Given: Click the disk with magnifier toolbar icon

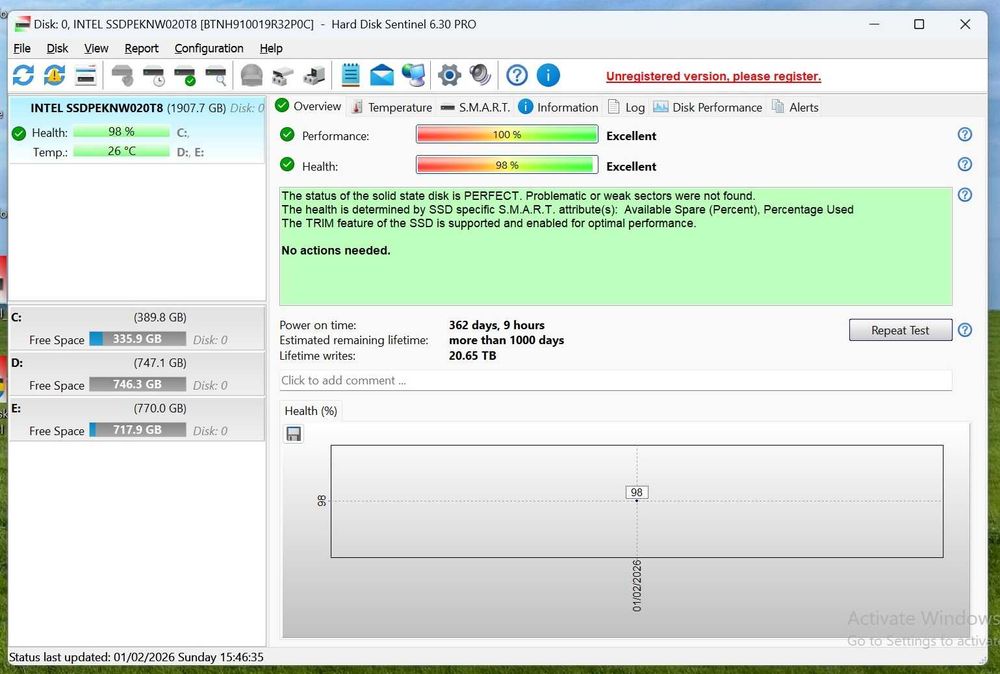Looking at the screenshot, I should point(216,75).
